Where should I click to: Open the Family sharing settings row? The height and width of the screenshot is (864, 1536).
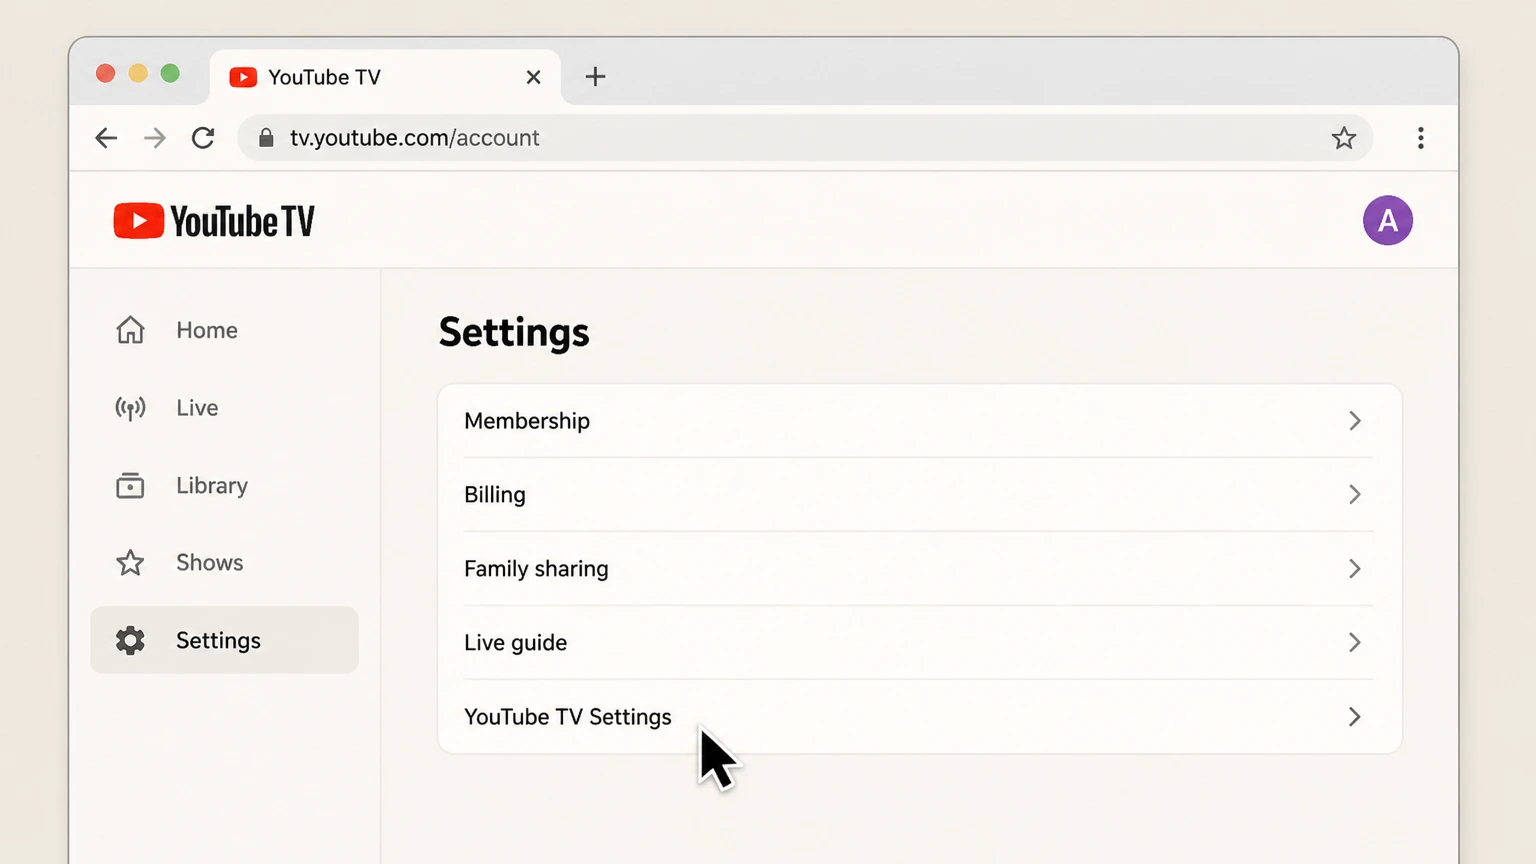(919, 569)
